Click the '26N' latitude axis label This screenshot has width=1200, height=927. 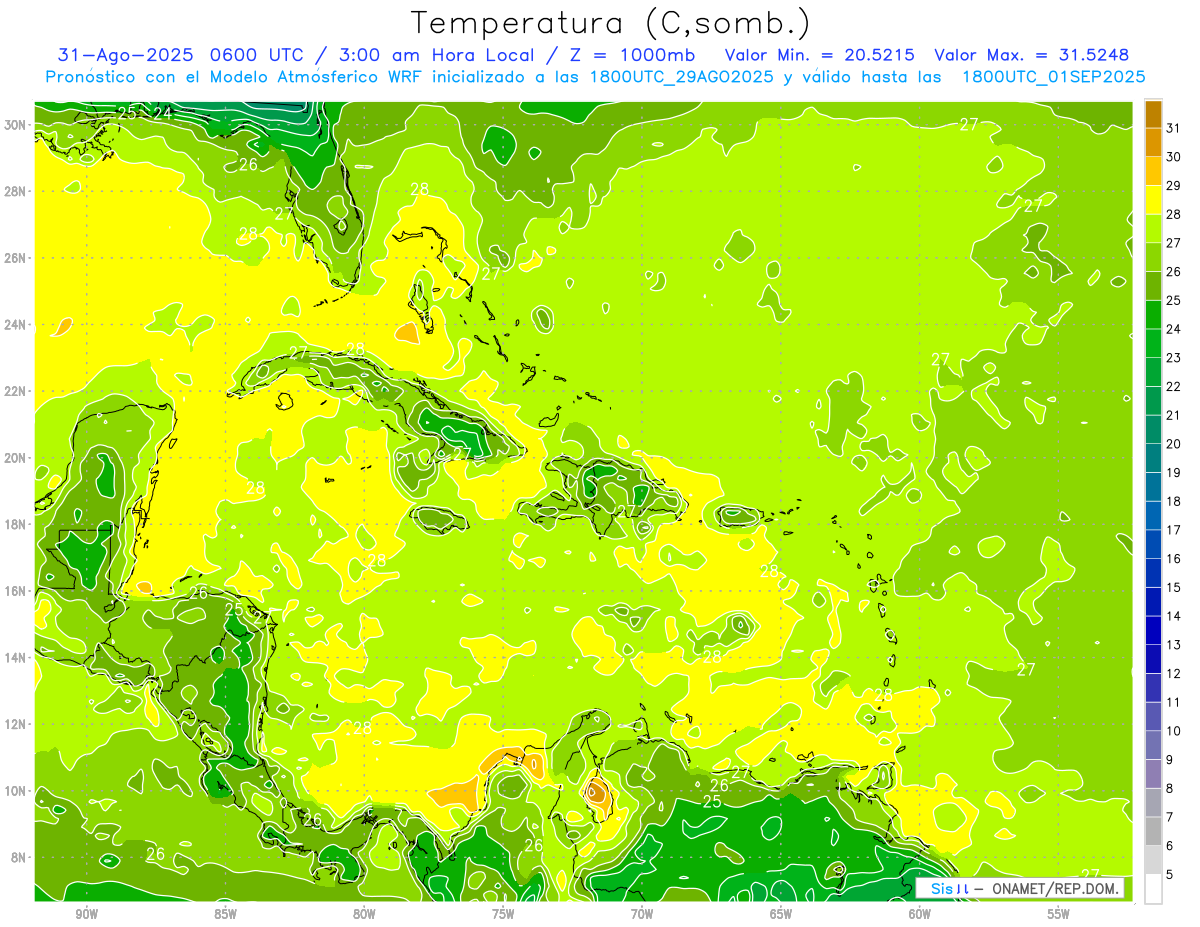[x=16, y=258]
